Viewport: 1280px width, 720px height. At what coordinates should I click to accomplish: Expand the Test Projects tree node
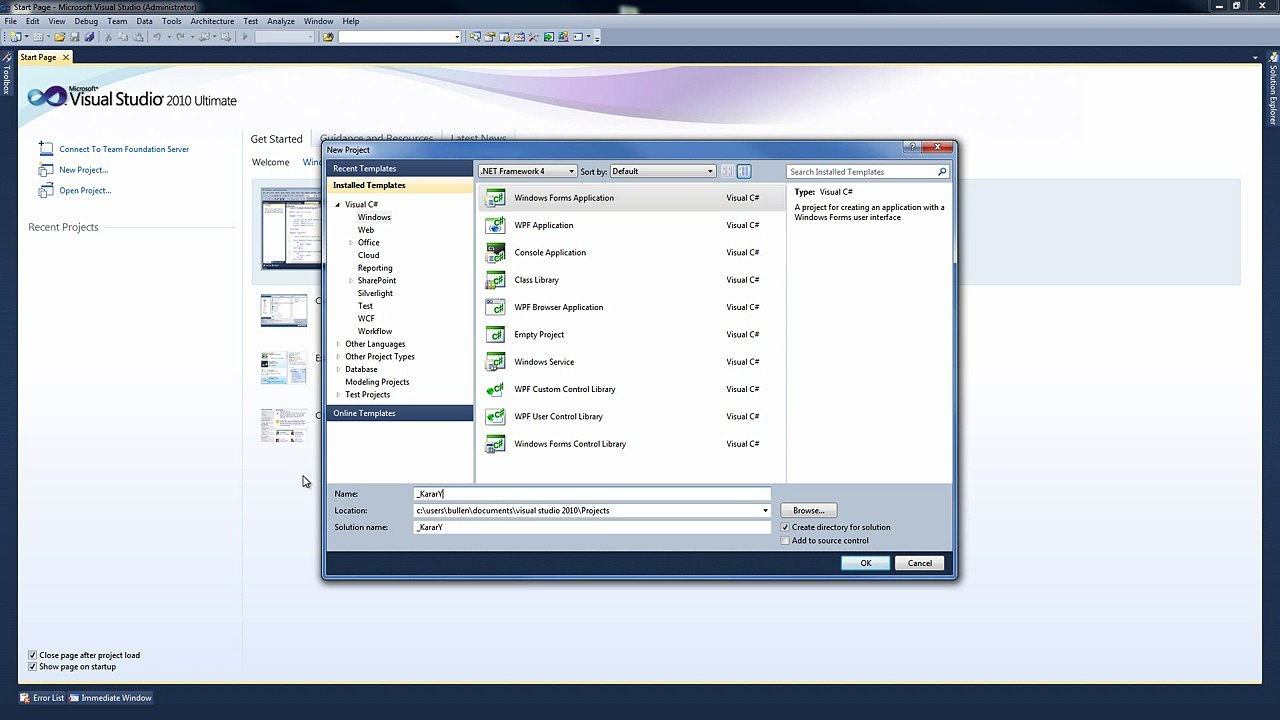tap(338, 395)
